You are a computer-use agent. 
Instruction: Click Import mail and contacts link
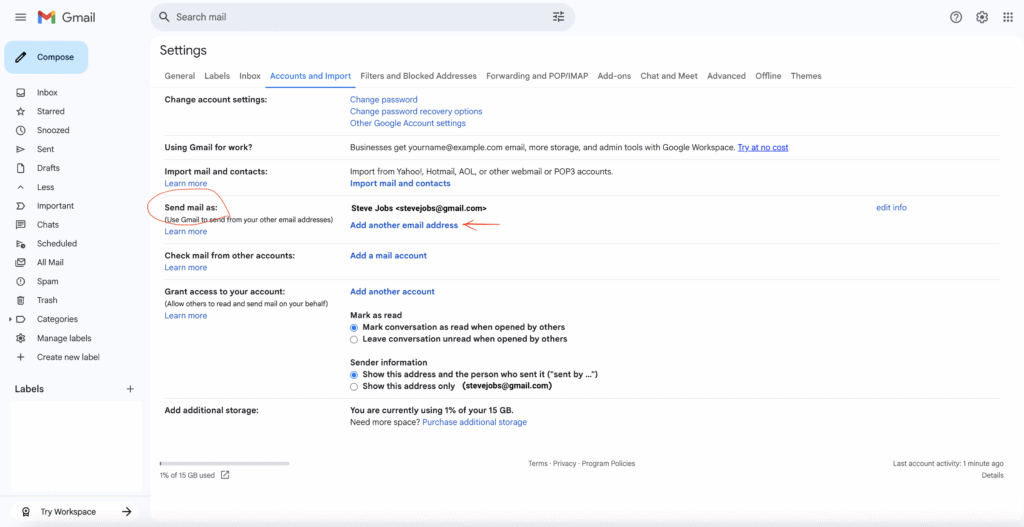pyautogui.click(x=400, y=184)
